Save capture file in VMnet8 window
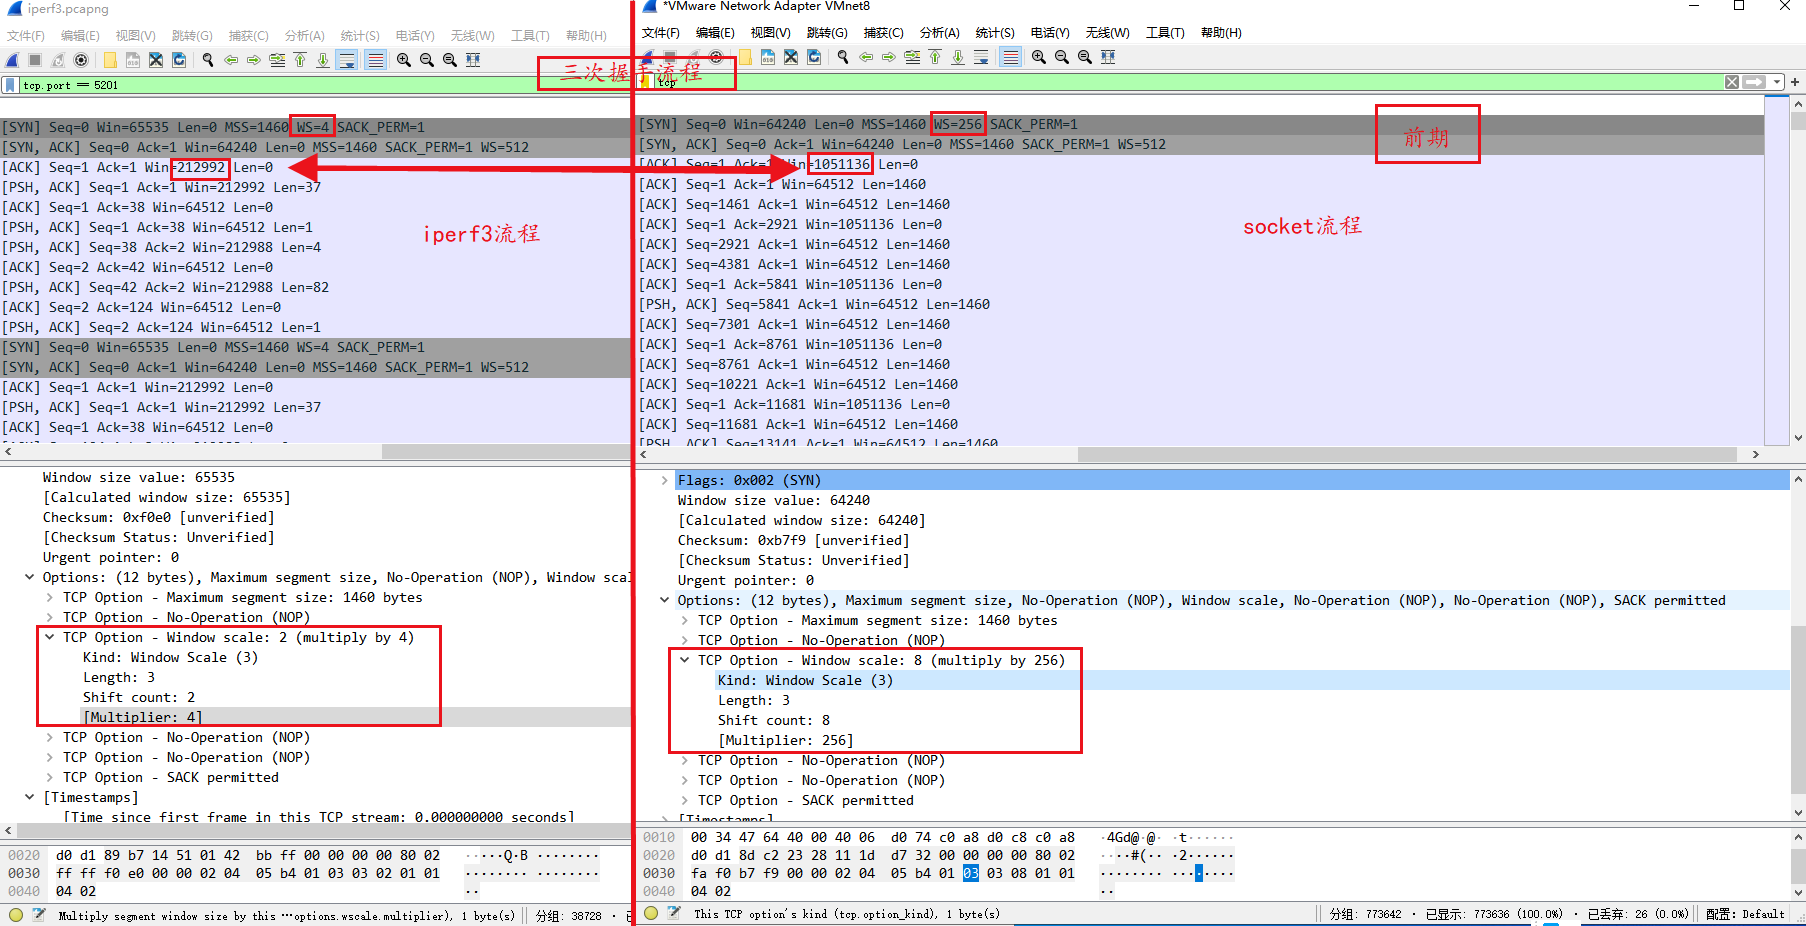This screenshot has width=1806, height=926. [x=768, y=57]
